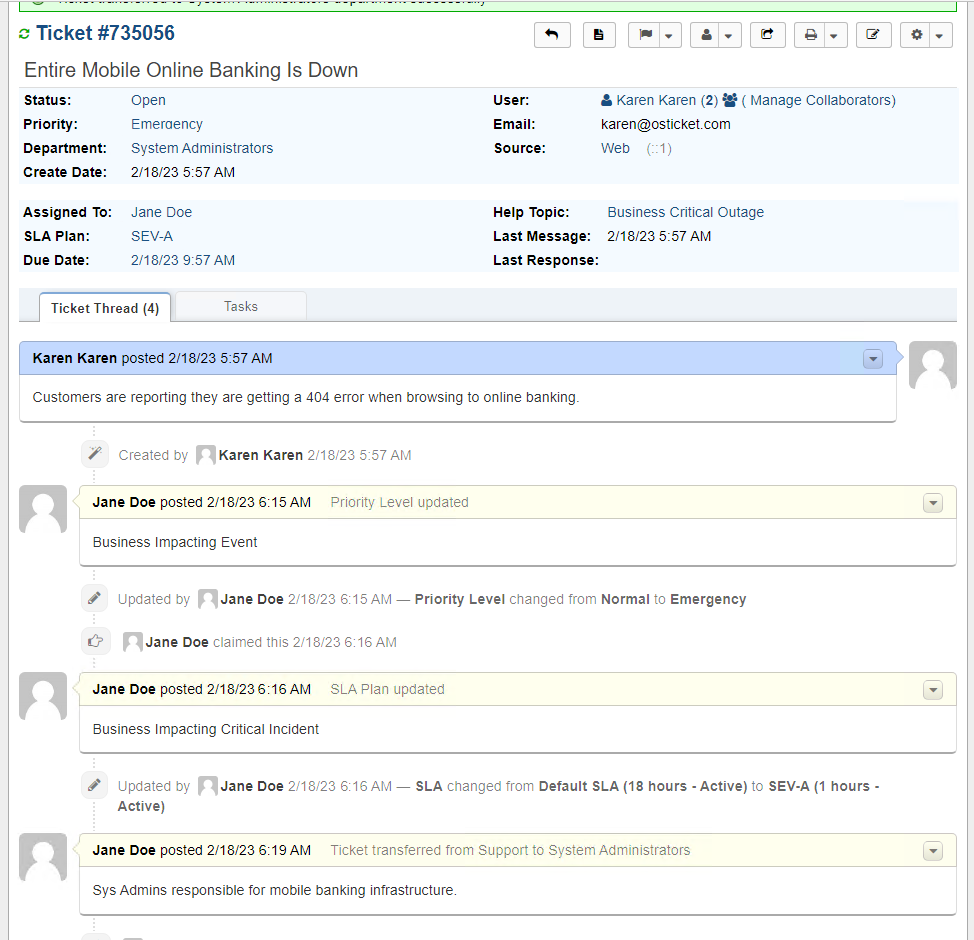
Task: Select the edit ticket pencil icon
Action: pyautogui.click(x=873, y=34)
